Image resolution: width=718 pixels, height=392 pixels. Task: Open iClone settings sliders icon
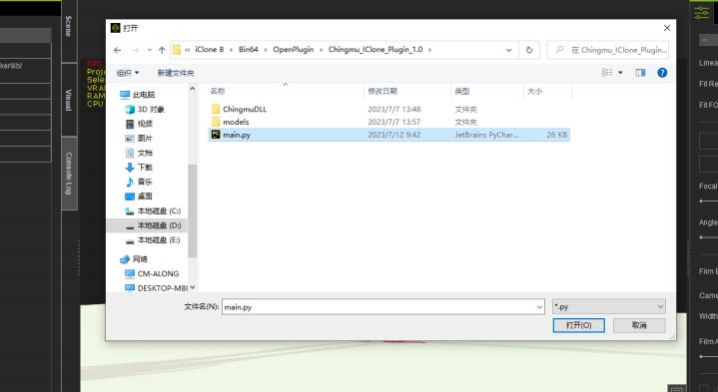click(x=702, y=12)
